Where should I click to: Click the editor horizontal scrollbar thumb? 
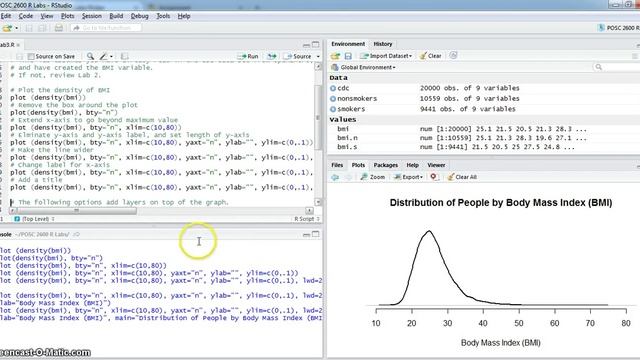(x=76, y=211)
